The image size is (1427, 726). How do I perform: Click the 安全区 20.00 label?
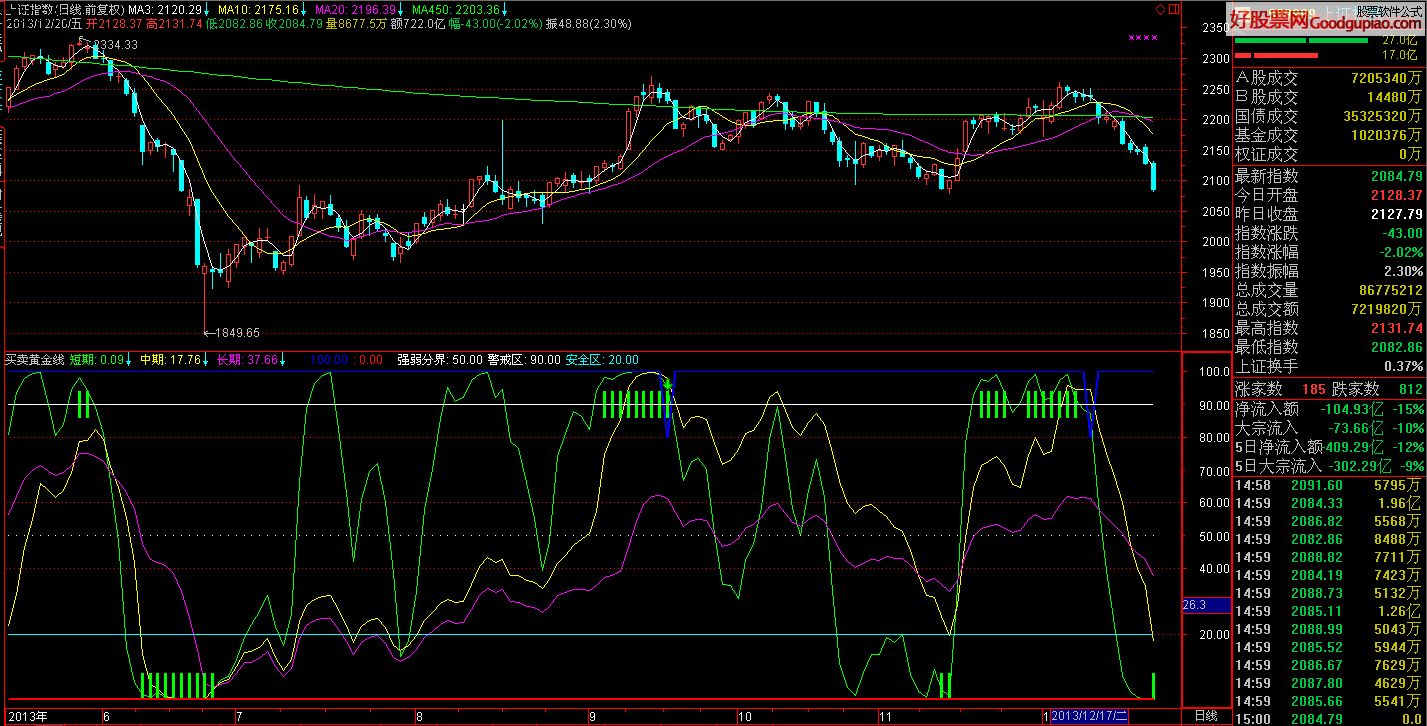pos(602,359)
